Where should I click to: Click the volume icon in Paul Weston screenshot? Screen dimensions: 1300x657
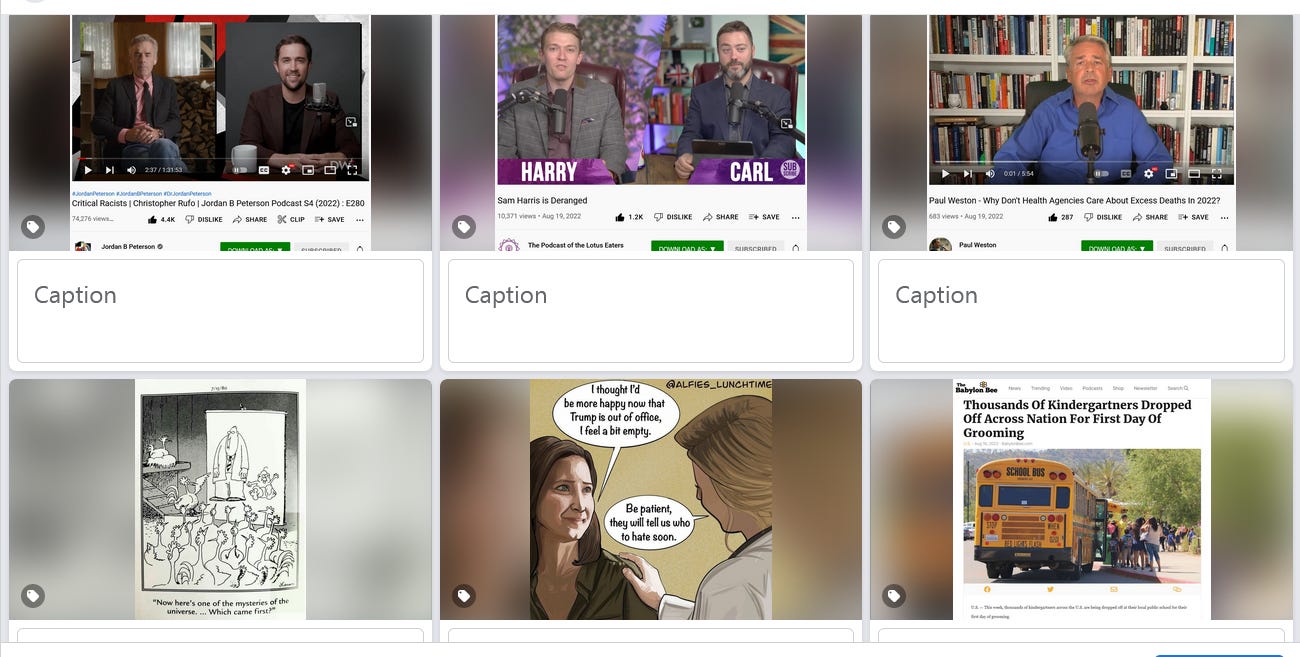(990, 174)
